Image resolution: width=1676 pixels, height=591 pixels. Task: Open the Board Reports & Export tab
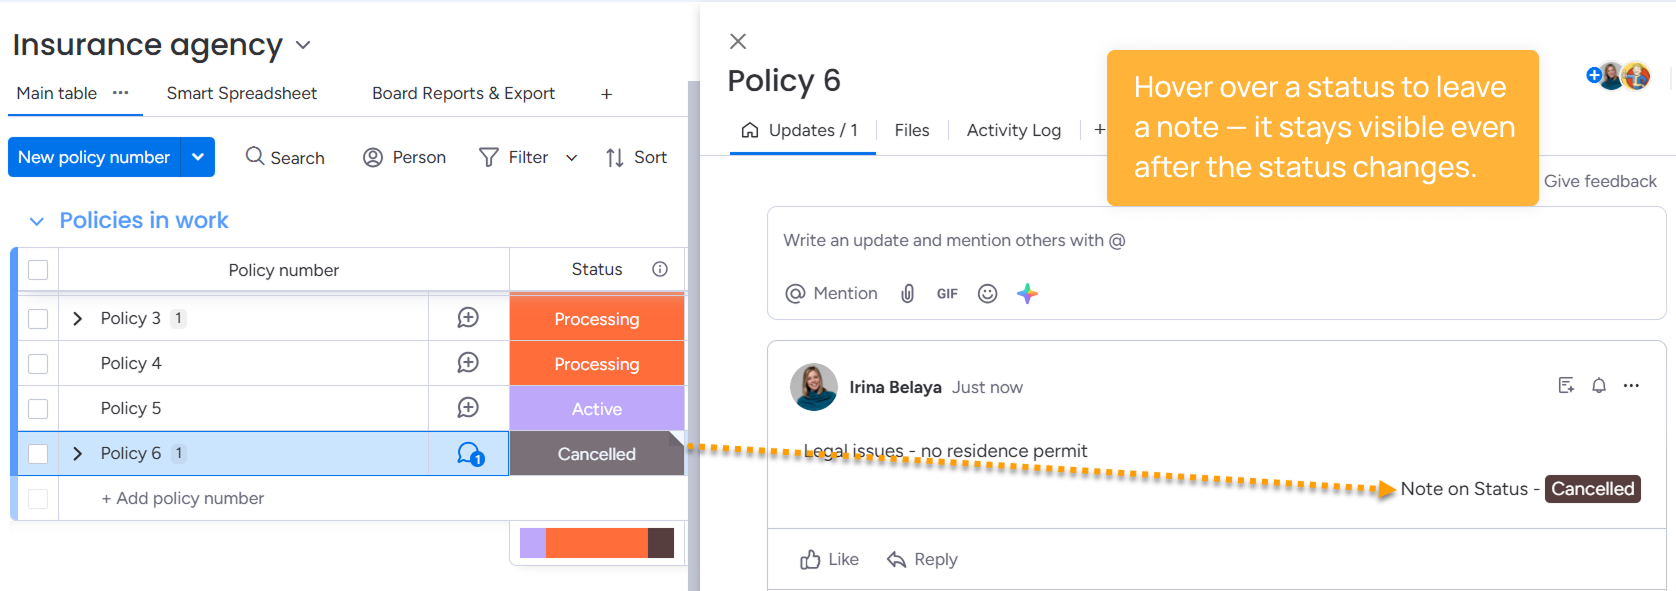point(463,93)
